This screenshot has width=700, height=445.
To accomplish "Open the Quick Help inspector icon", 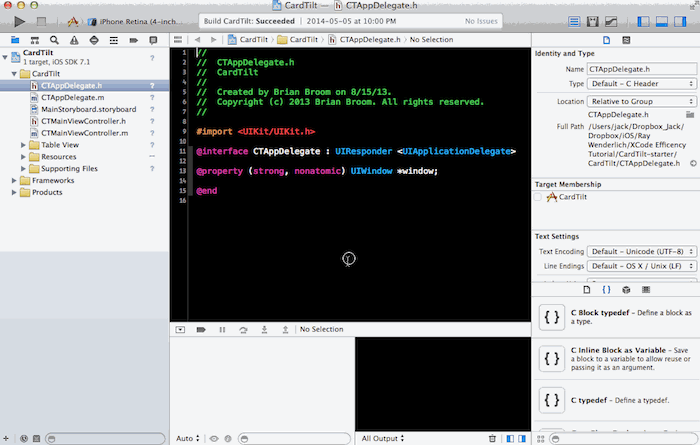I will [x=626, y=40].
